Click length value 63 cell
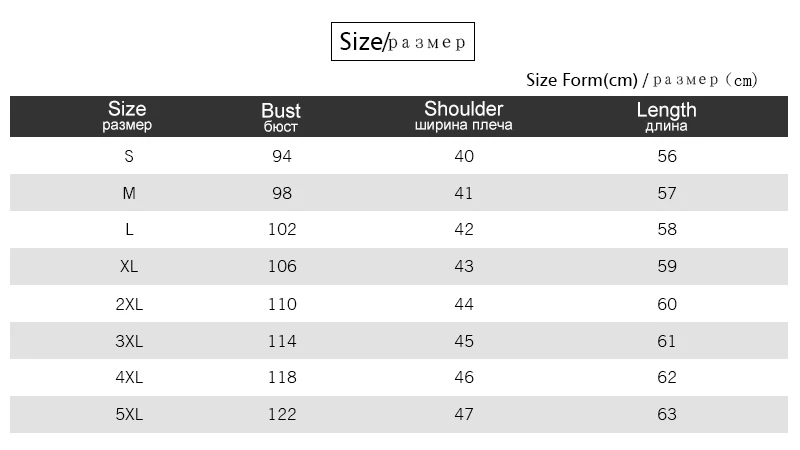Image resolution: width=800 pixels, height=450 pixels. point(667,414)
